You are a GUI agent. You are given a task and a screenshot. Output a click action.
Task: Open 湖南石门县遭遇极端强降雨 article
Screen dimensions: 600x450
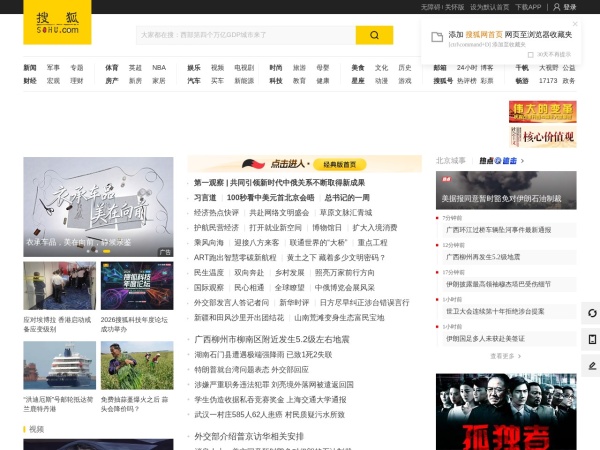[263, 355]
